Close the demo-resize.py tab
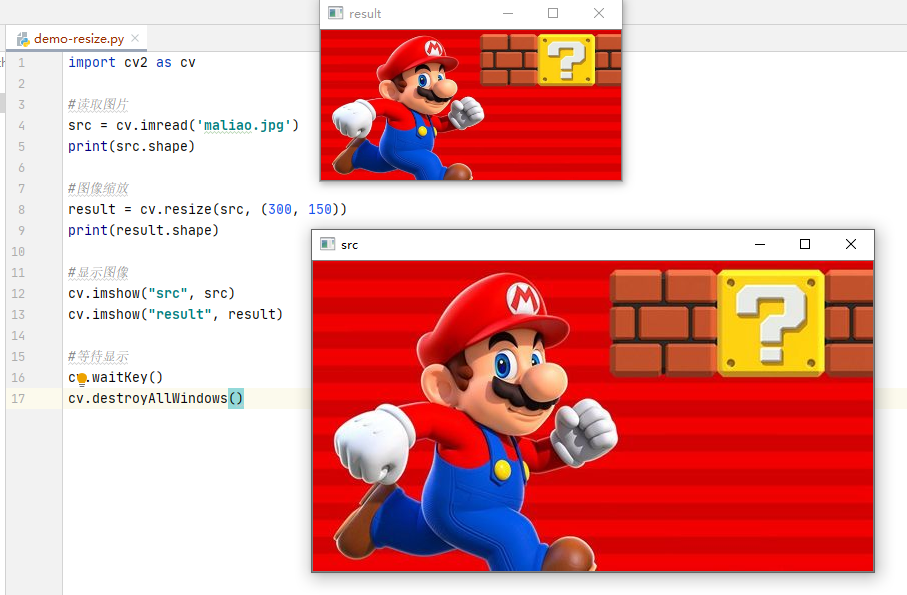 (x=135, y=38)
